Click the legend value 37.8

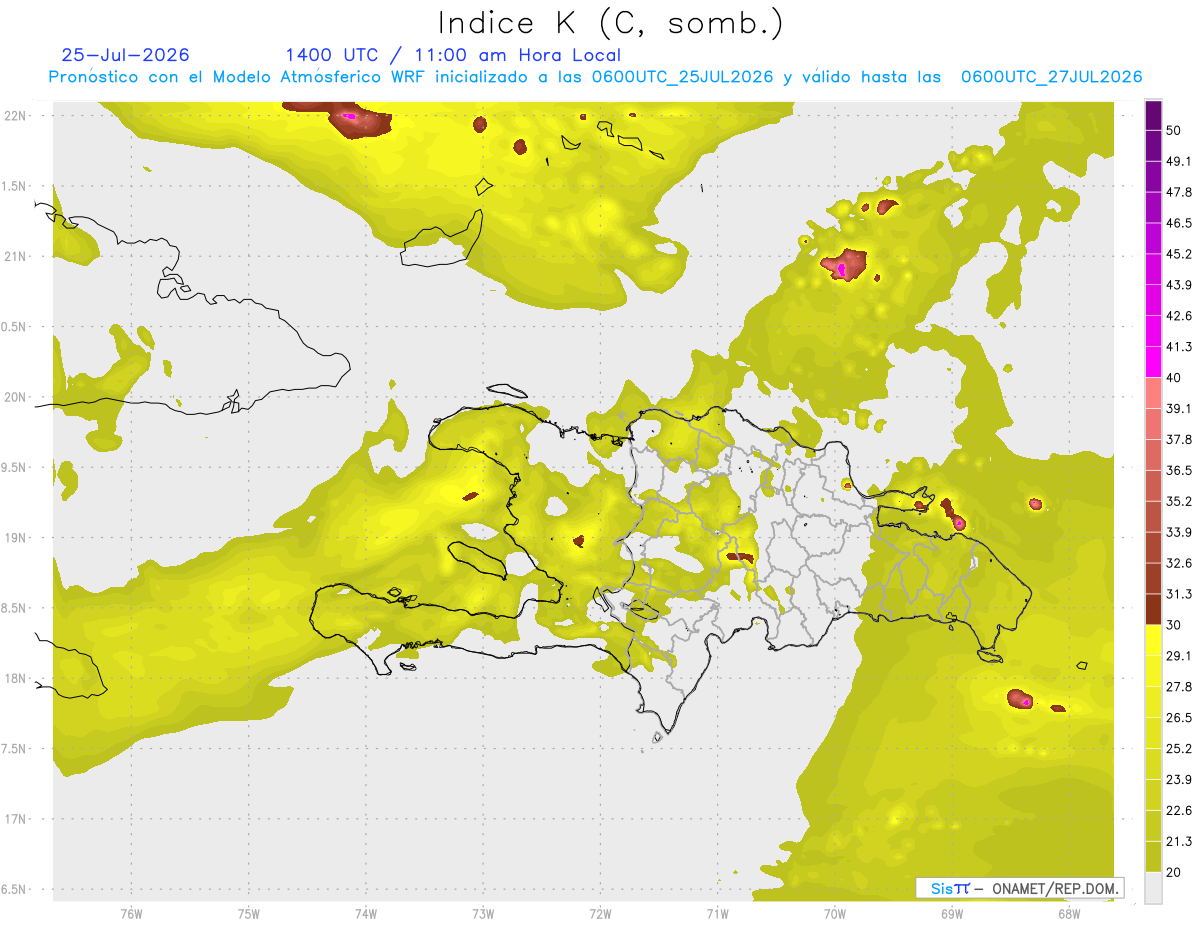click(x=1179, y=439)
